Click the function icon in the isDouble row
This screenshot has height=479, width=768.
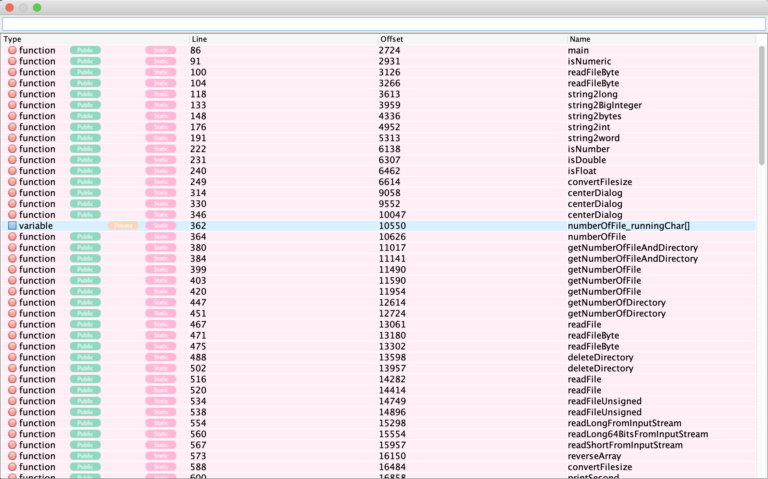tap(12, 160)
